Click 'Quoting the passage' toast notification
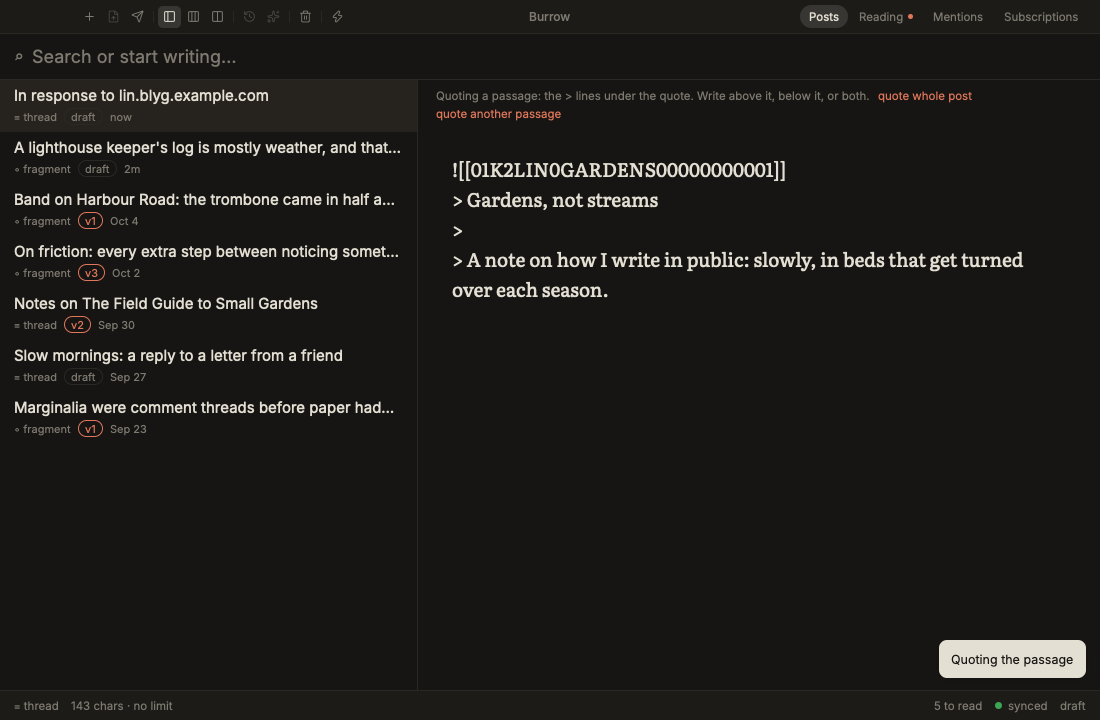This screenshot has height=720, width=1100. pos(1012,659)
